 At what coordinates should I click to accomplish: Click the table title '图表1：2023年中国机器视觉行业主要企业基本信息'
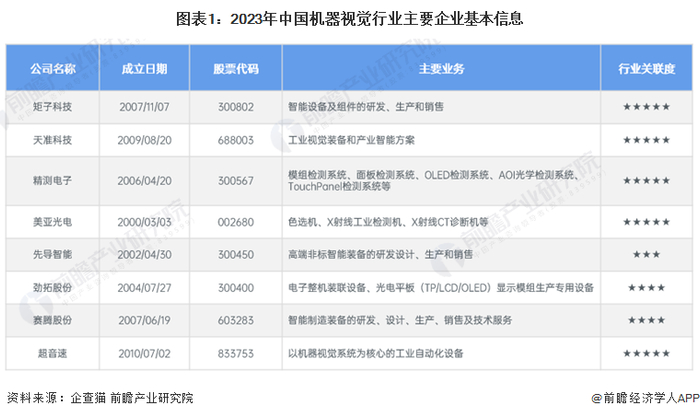pos(350,19)
